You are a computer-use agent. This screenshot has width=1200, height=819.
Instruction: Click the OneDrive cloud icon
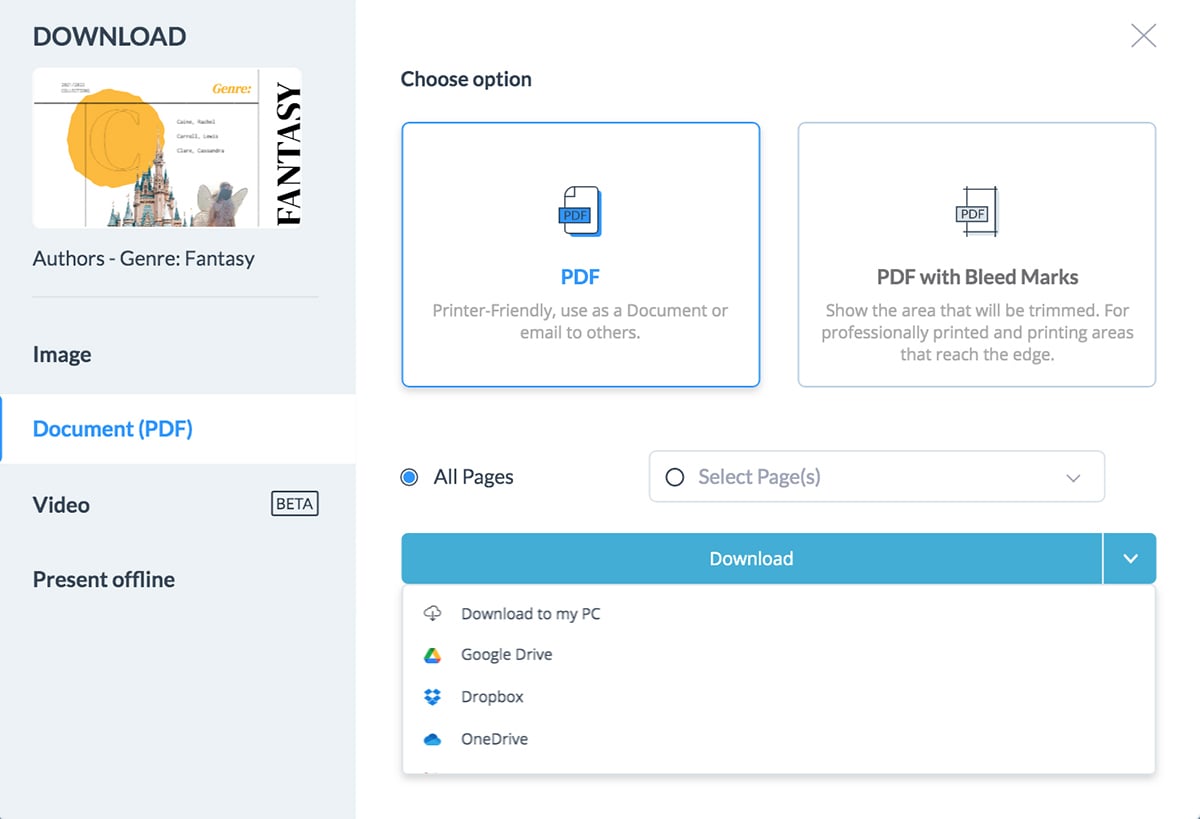click(x=432, y=740)
